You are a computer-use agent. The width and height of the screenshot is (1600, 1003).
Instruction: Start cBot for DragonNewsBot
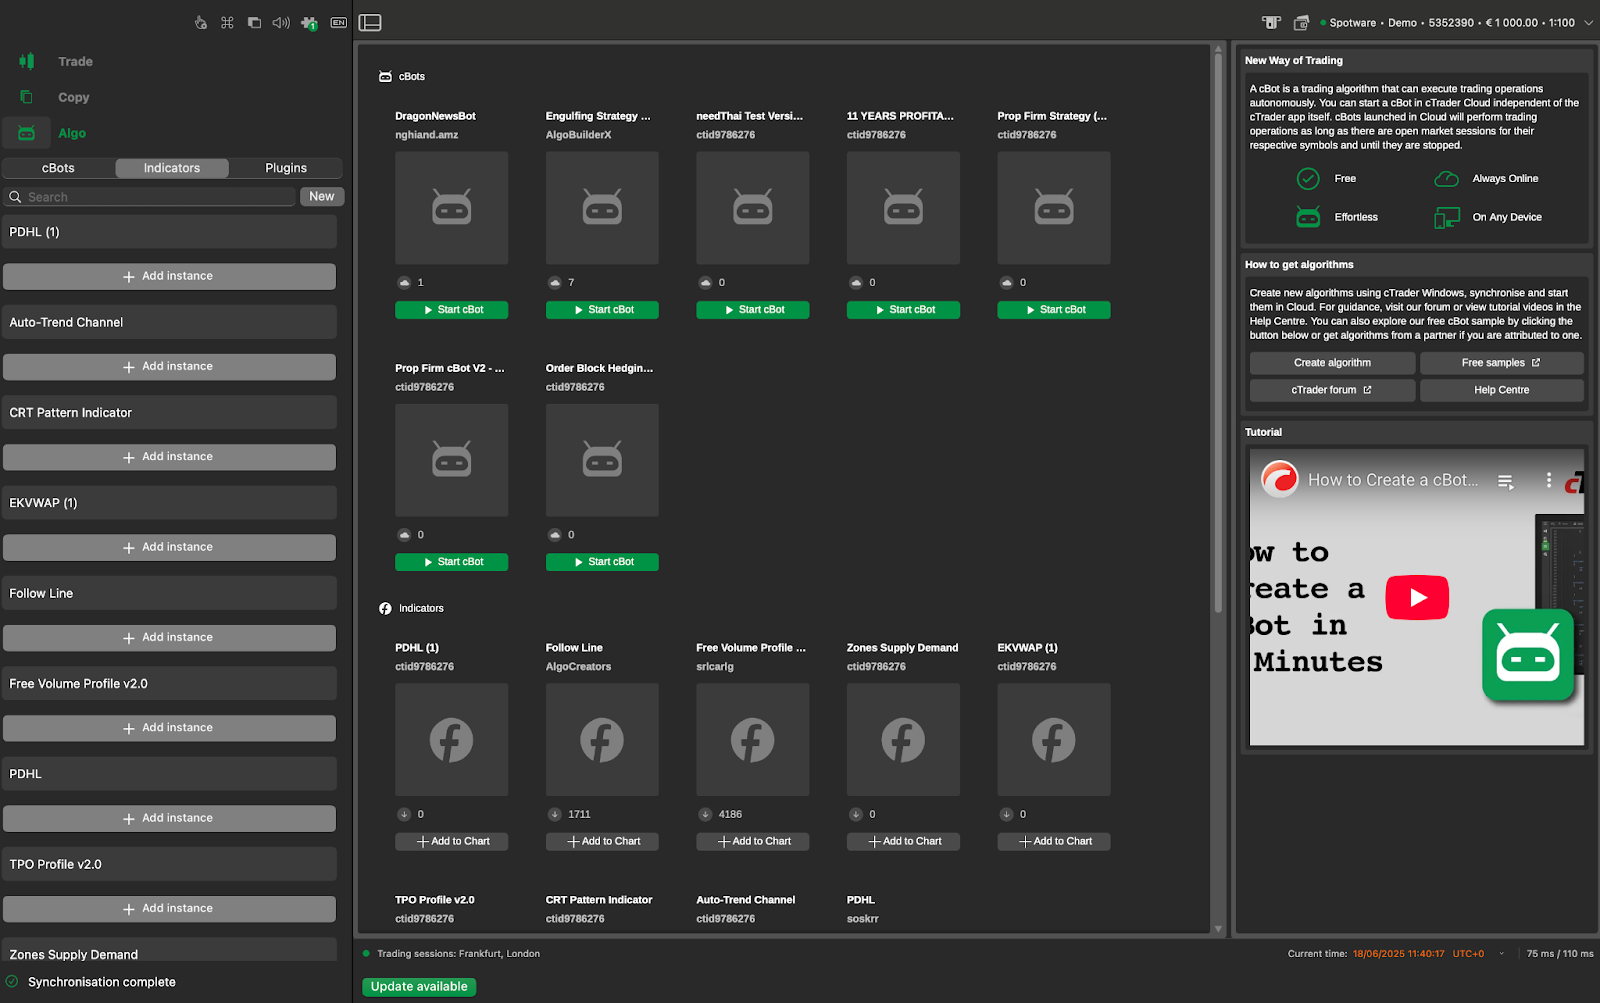451,310
